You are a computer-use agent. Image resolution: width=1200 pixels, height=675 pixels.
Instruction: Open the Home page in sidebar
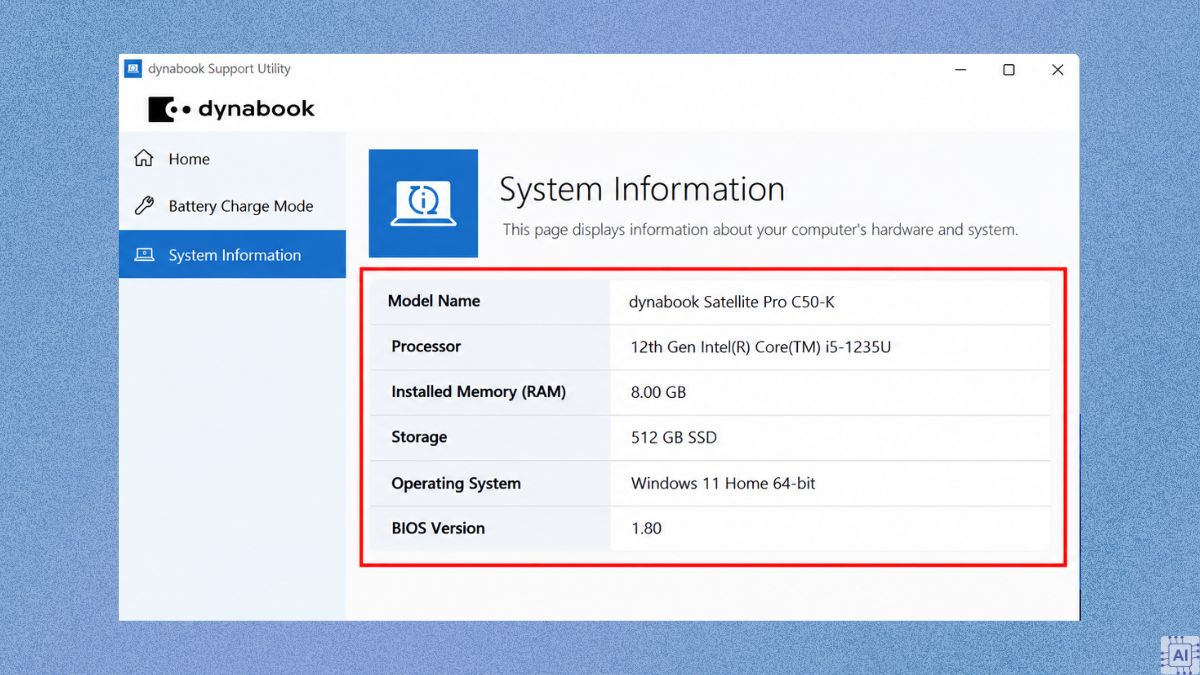point(232,159)
